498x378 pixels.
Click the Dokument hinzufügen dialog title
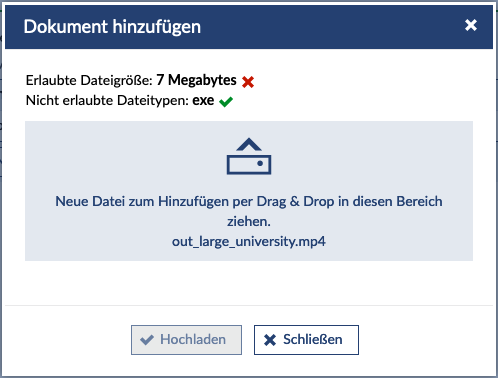pos(112,27)
